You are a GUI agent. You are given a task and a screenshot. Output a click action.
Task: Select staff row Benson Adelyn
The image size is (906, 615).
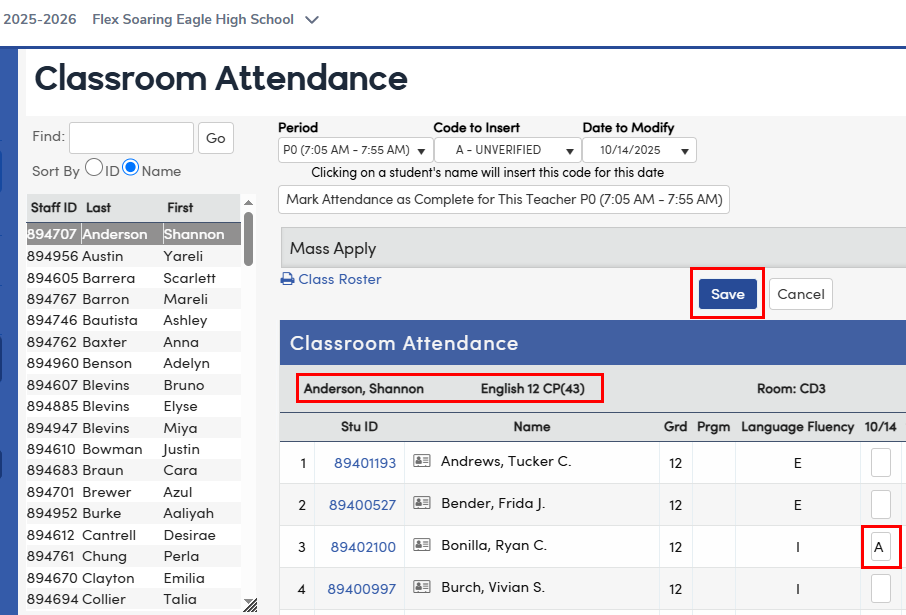tap(133, 363)
